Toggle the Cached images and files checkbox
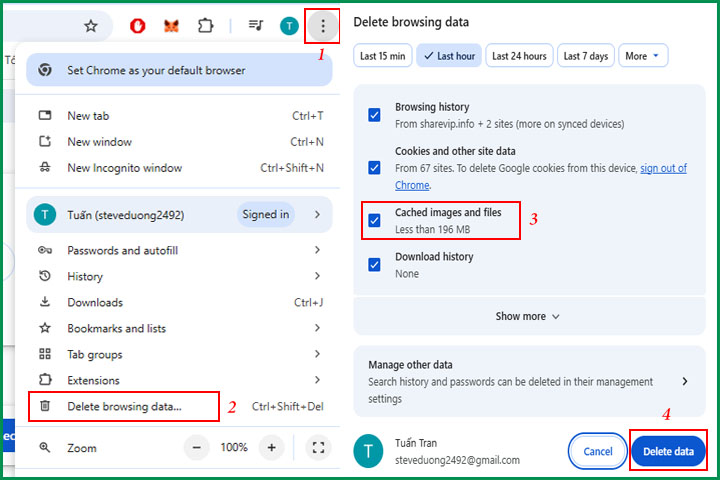Screen dimensions: 720x480 click(374, 220)
